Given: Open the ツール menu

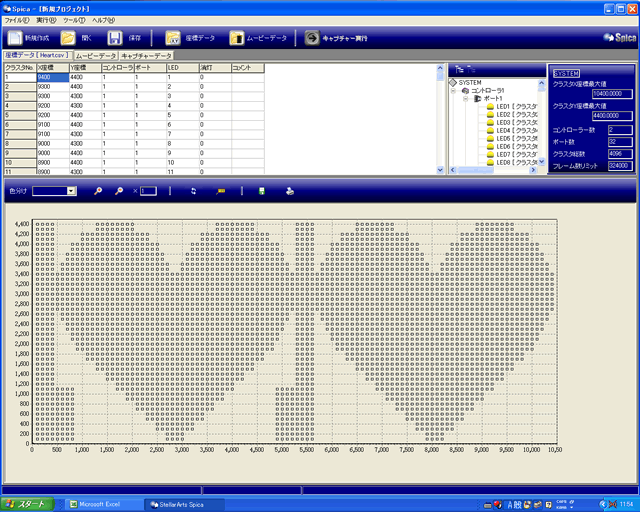Looking at the screenshot, I should click(x=74, y=20).
